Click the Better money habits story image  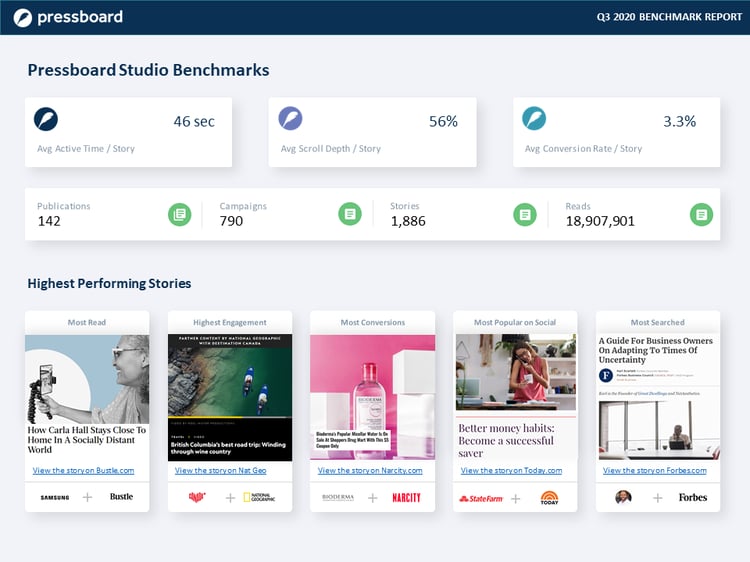click(516, 372)
